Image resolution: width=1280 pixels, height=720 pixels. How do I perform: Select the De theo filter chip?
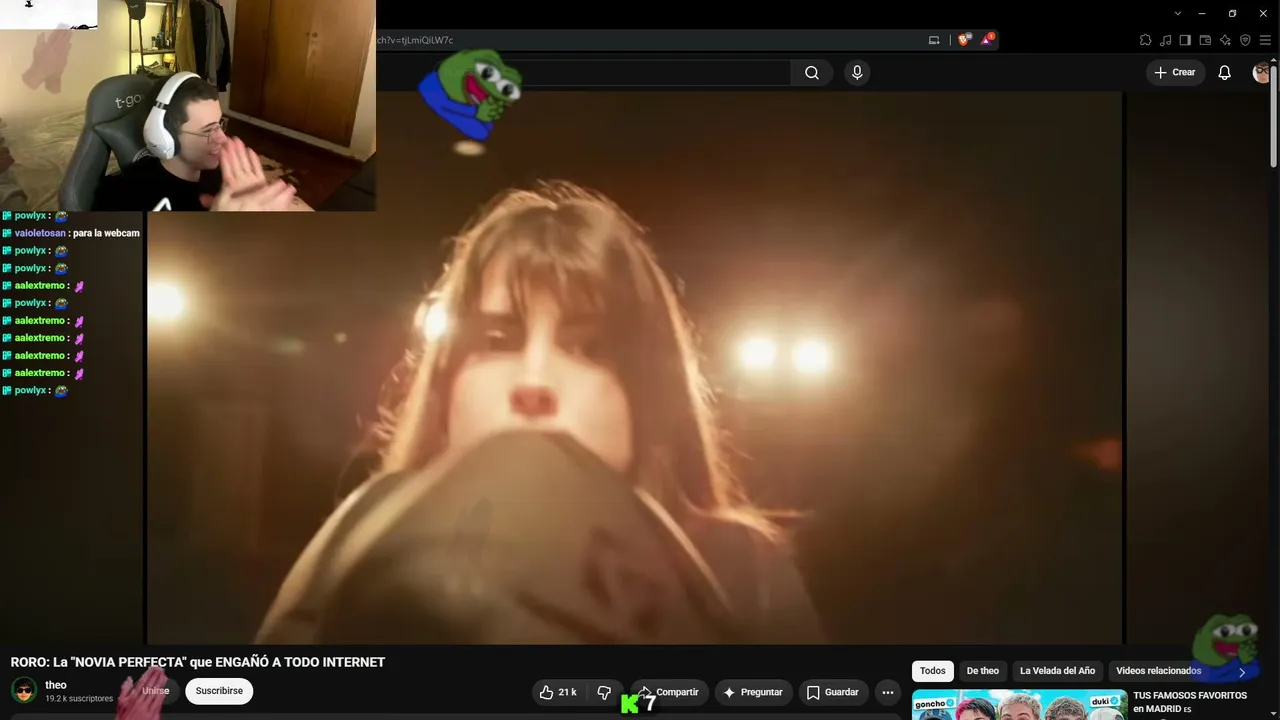point(983,671)
